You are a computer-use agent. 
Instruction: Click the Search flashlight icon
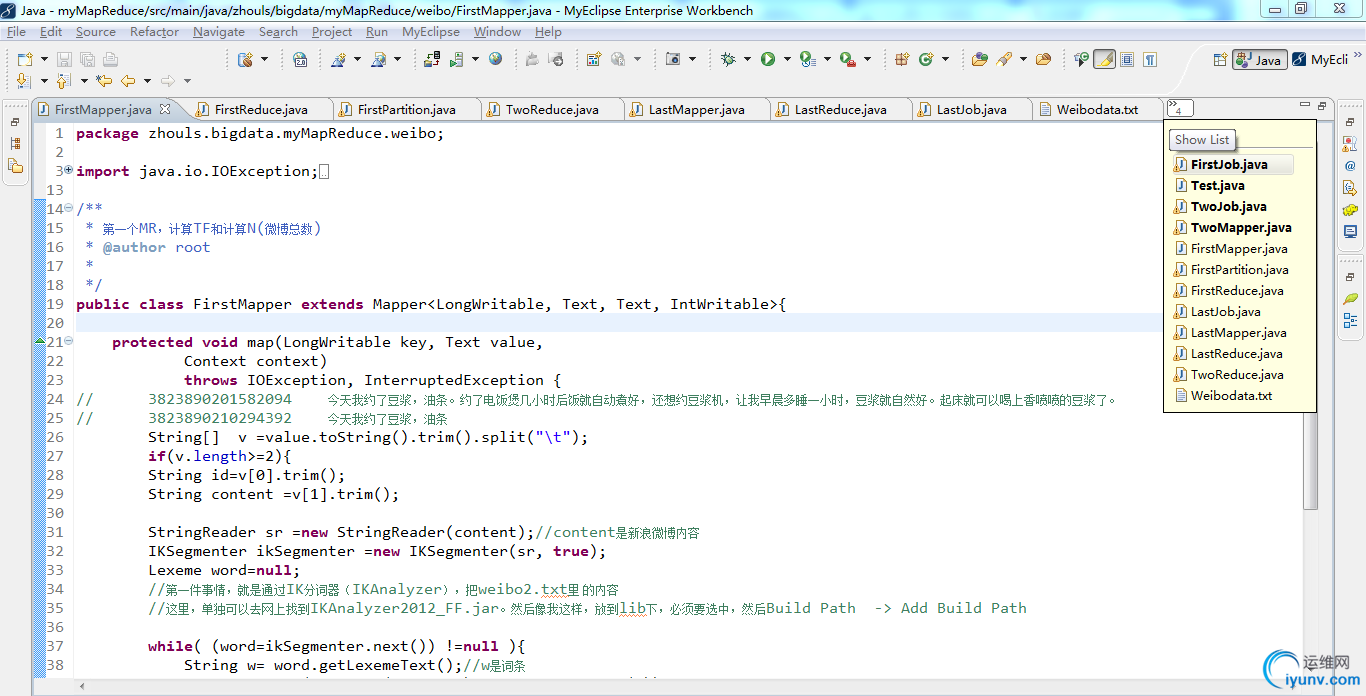click(x=1005, y=59)
